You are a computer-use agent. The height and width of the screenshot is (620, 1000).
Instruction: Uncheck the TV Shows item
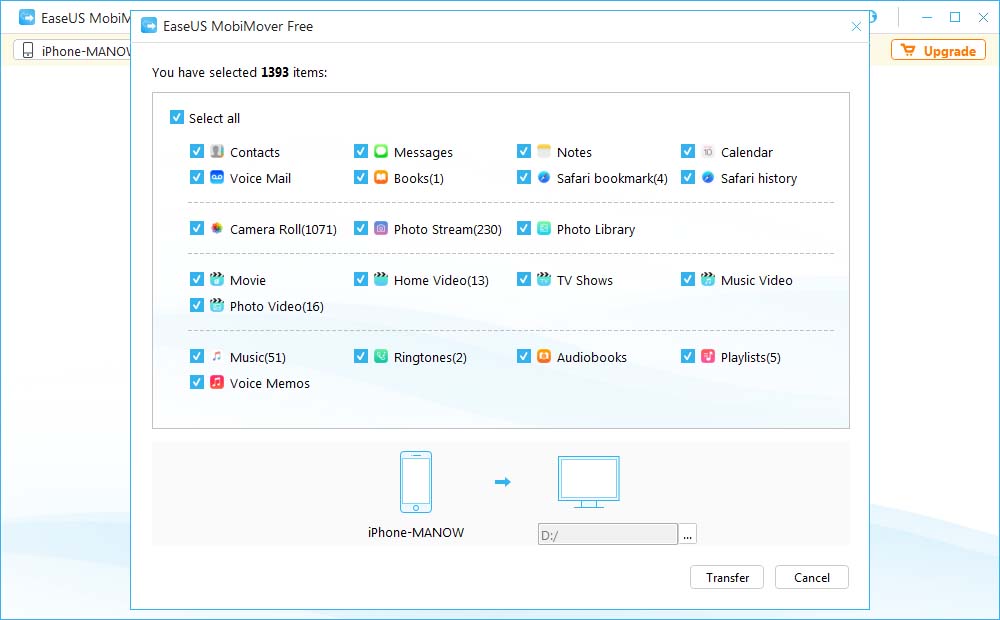[525, 280]
